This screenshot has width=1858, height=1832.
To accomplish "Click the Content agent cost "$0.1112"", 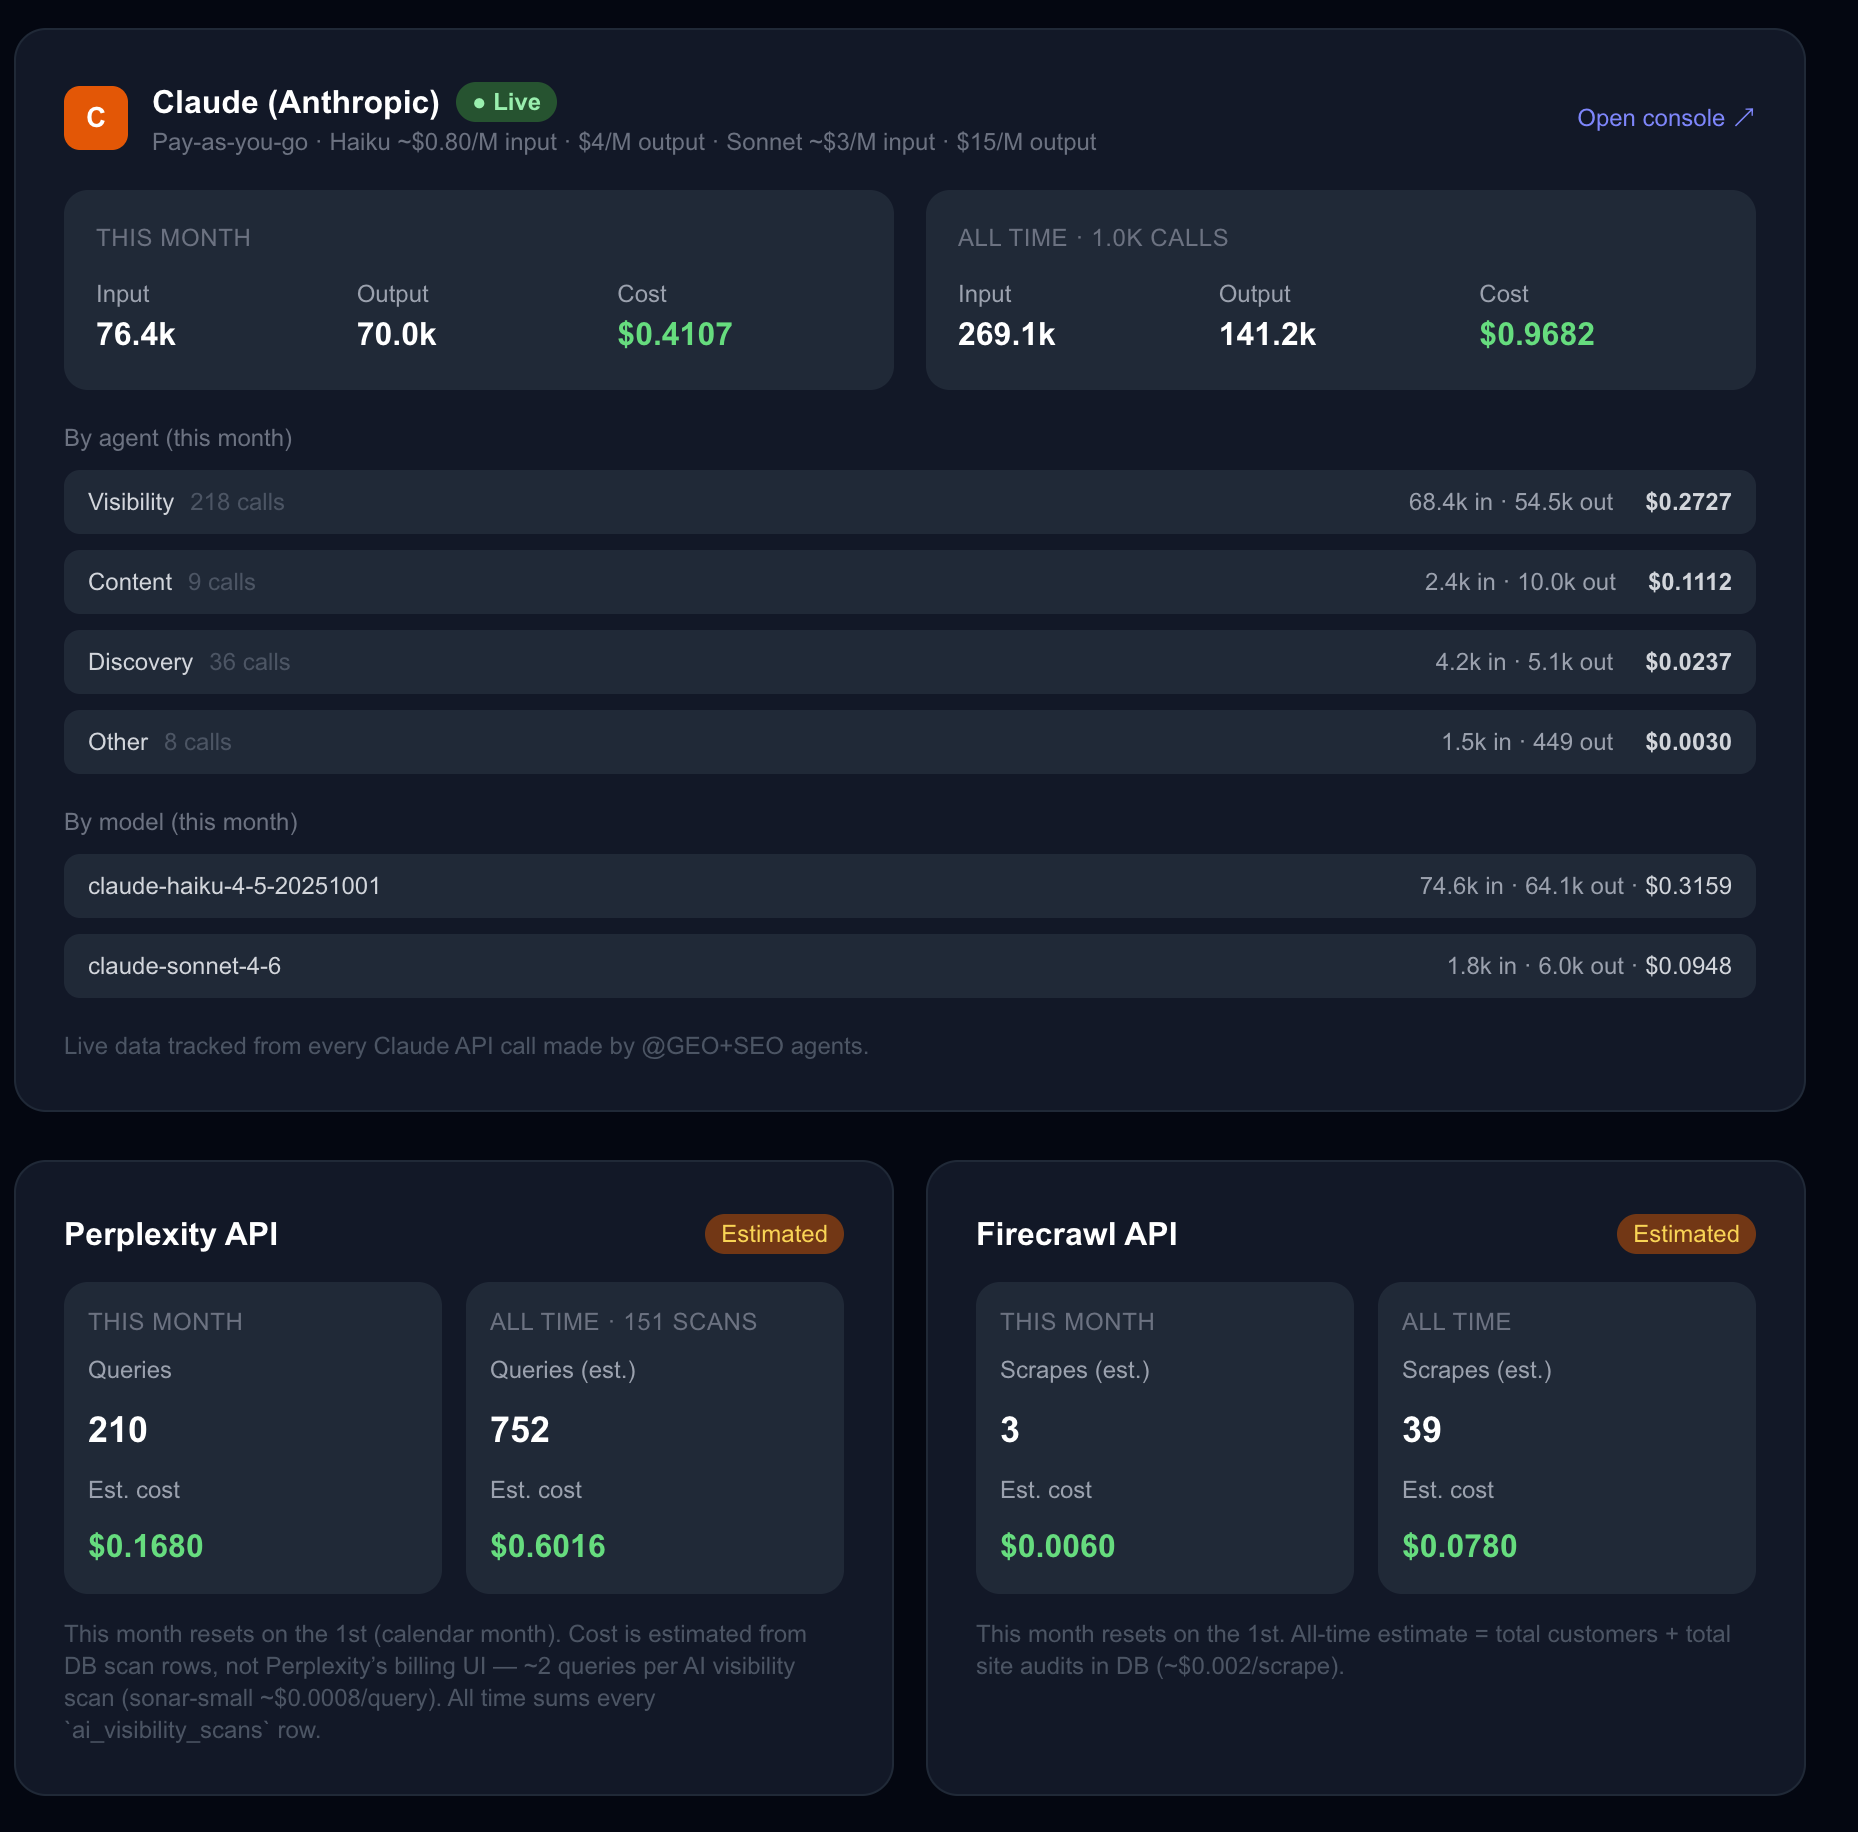I will click(x=1690, y=582).
